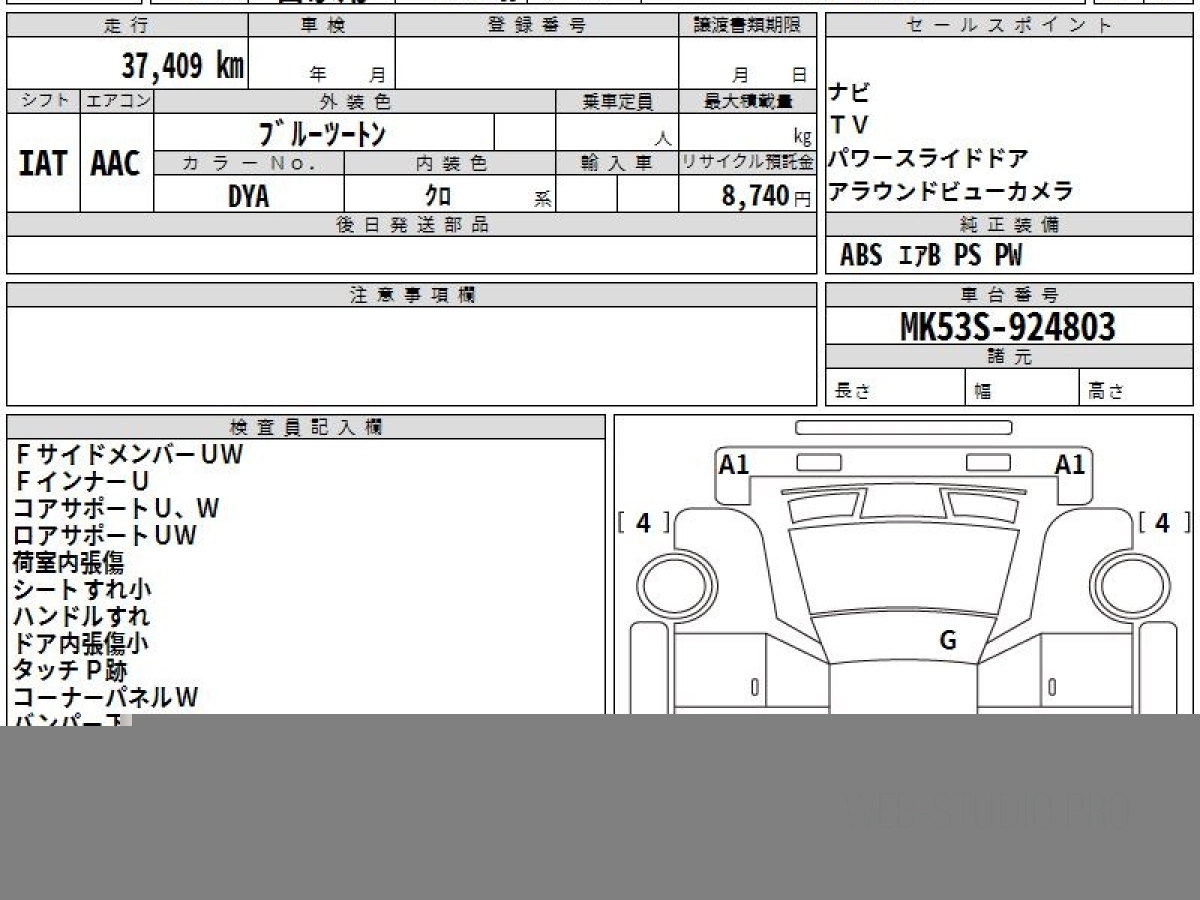Click the left front wheel on car diagram
This screenshot has height=900, width=1200.
click(x=678, y=585)
